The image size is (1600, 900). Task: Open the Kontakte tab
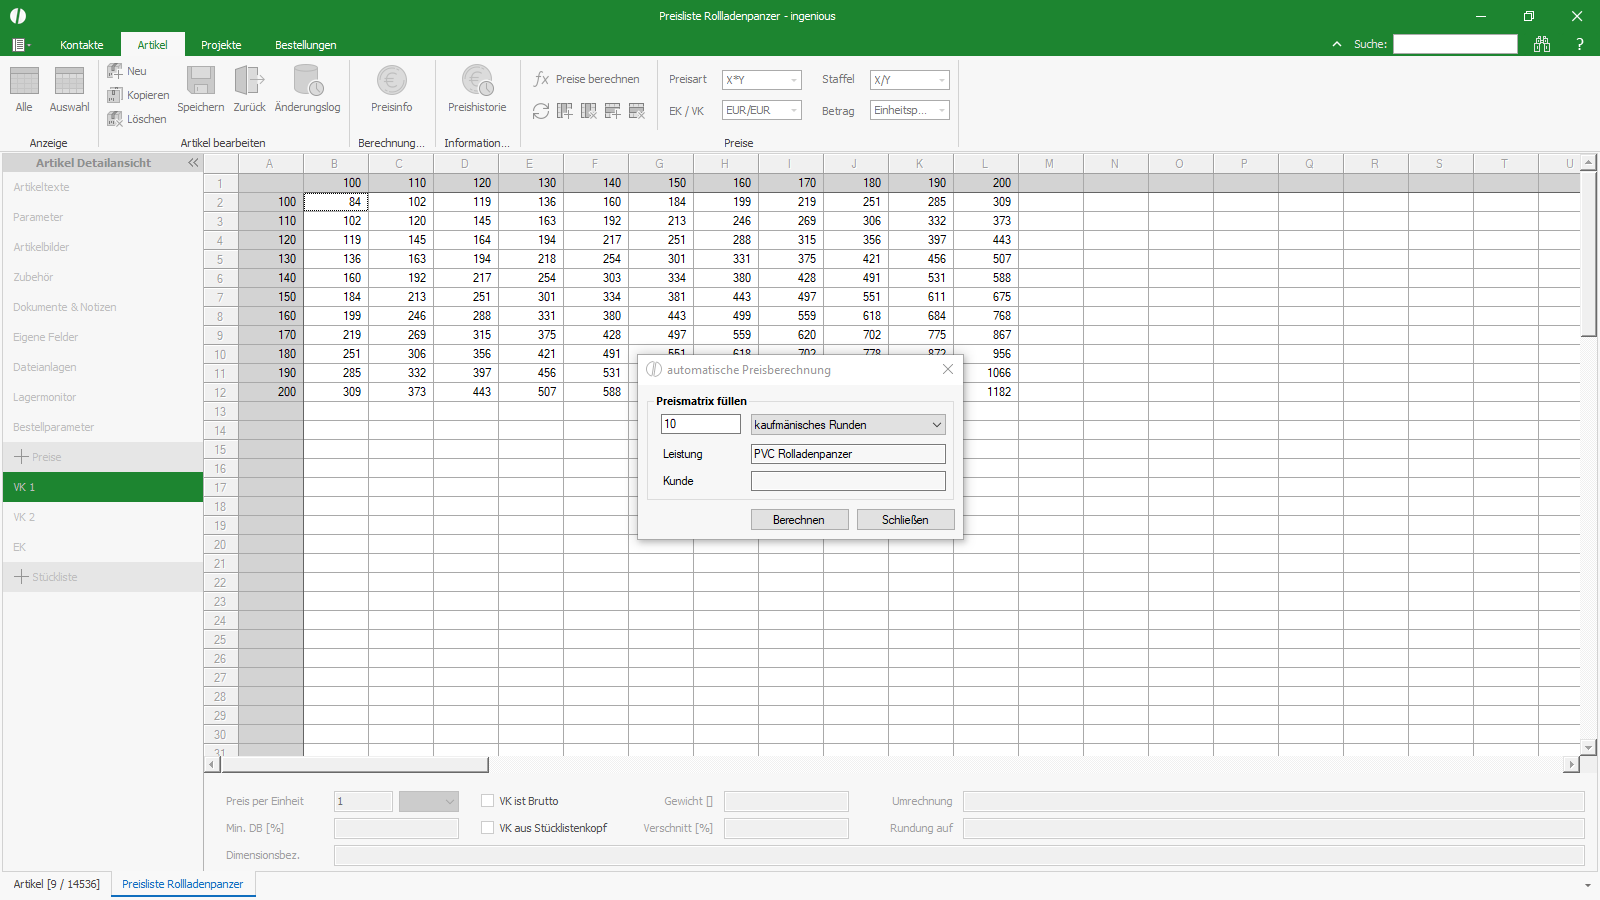coord(82,45)
